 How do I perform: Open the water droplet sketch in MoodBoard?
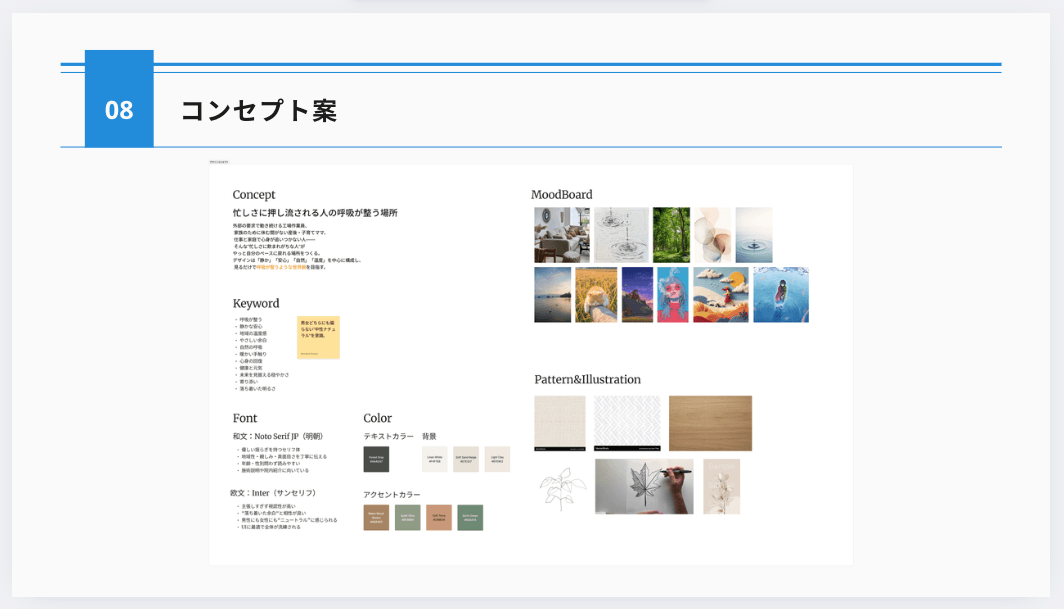click(x=619, y=234)
